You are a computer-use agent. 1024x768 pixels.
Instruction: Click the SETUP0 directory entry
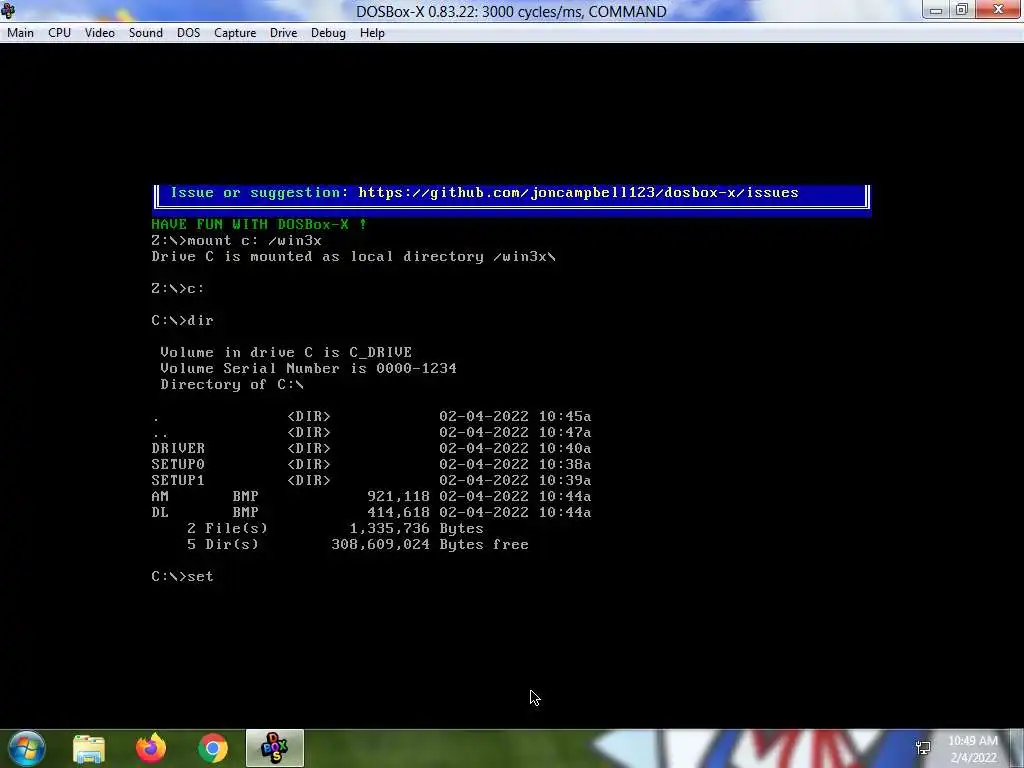pos(371,464)
